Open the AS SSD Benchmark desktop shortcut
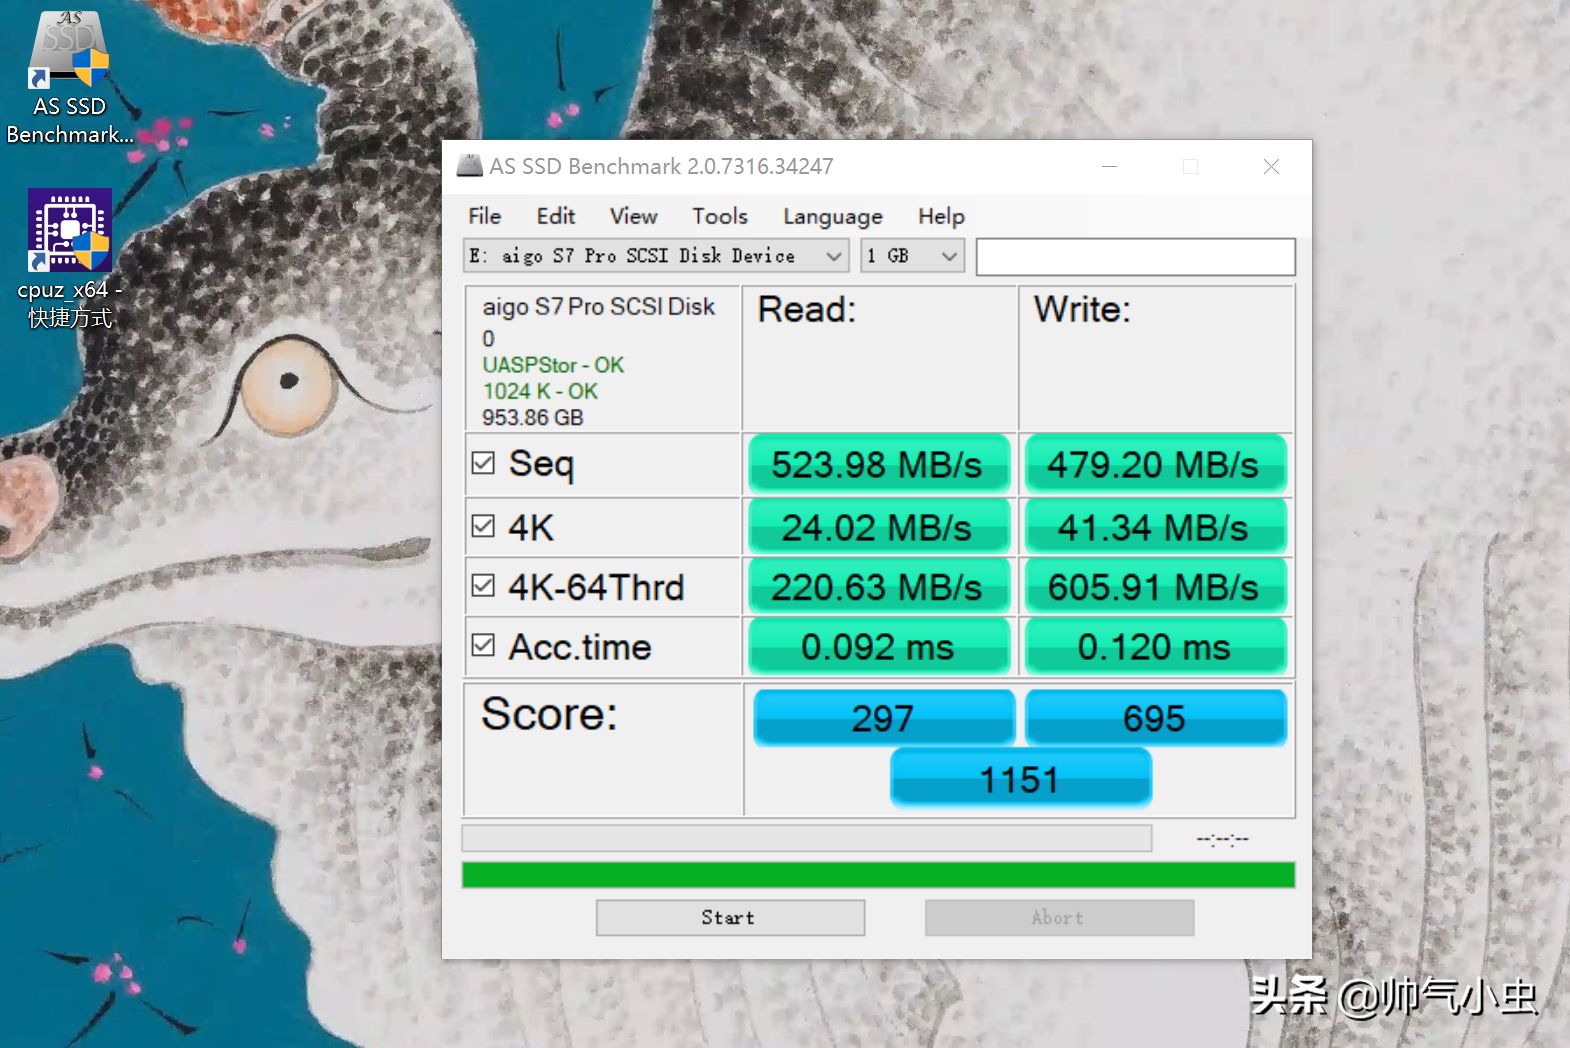The height and width of the screenshot is (1048, 1570). [x=69, y=76]
